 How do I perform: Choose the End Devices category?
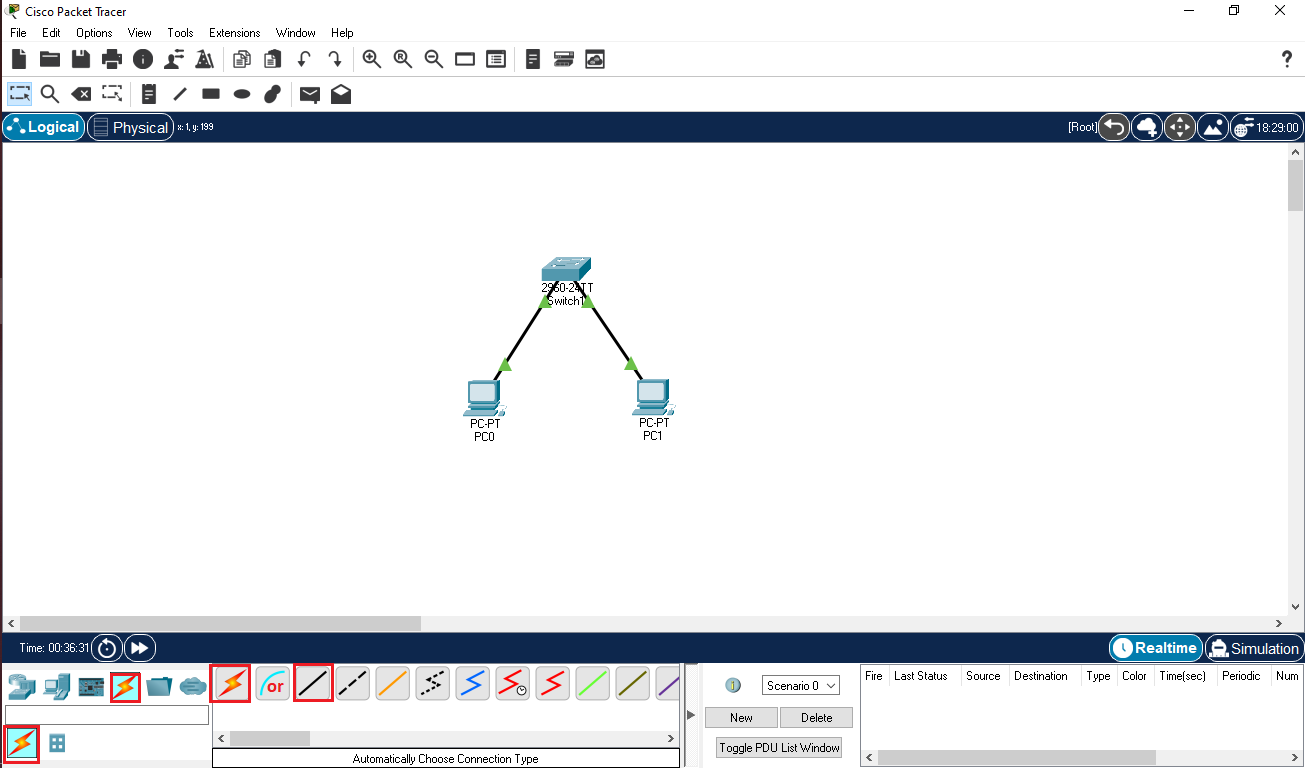[57, 686]
